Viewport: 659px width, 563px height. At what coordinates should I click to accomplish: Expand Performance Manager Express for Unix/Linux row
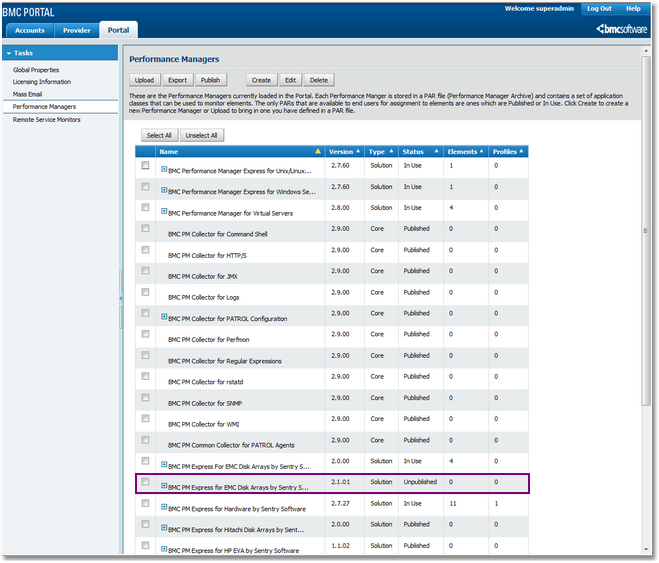(164, 169)
